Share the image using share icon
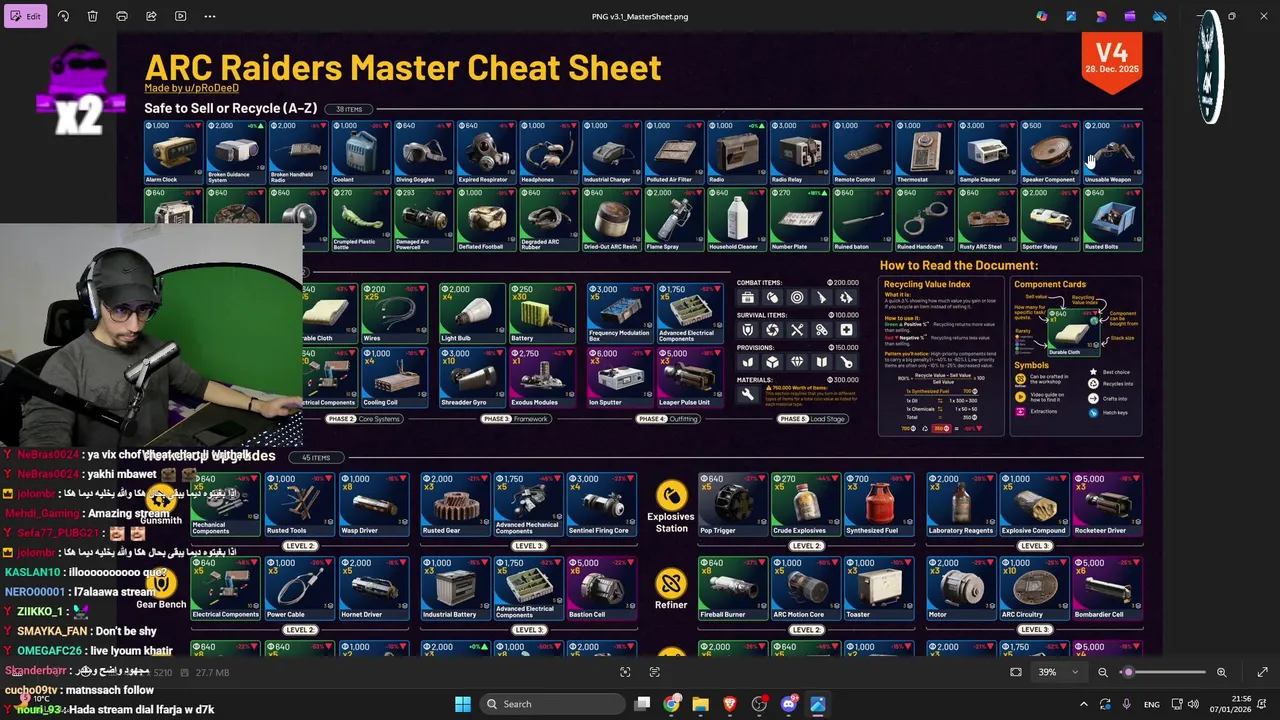 point(151,16)
